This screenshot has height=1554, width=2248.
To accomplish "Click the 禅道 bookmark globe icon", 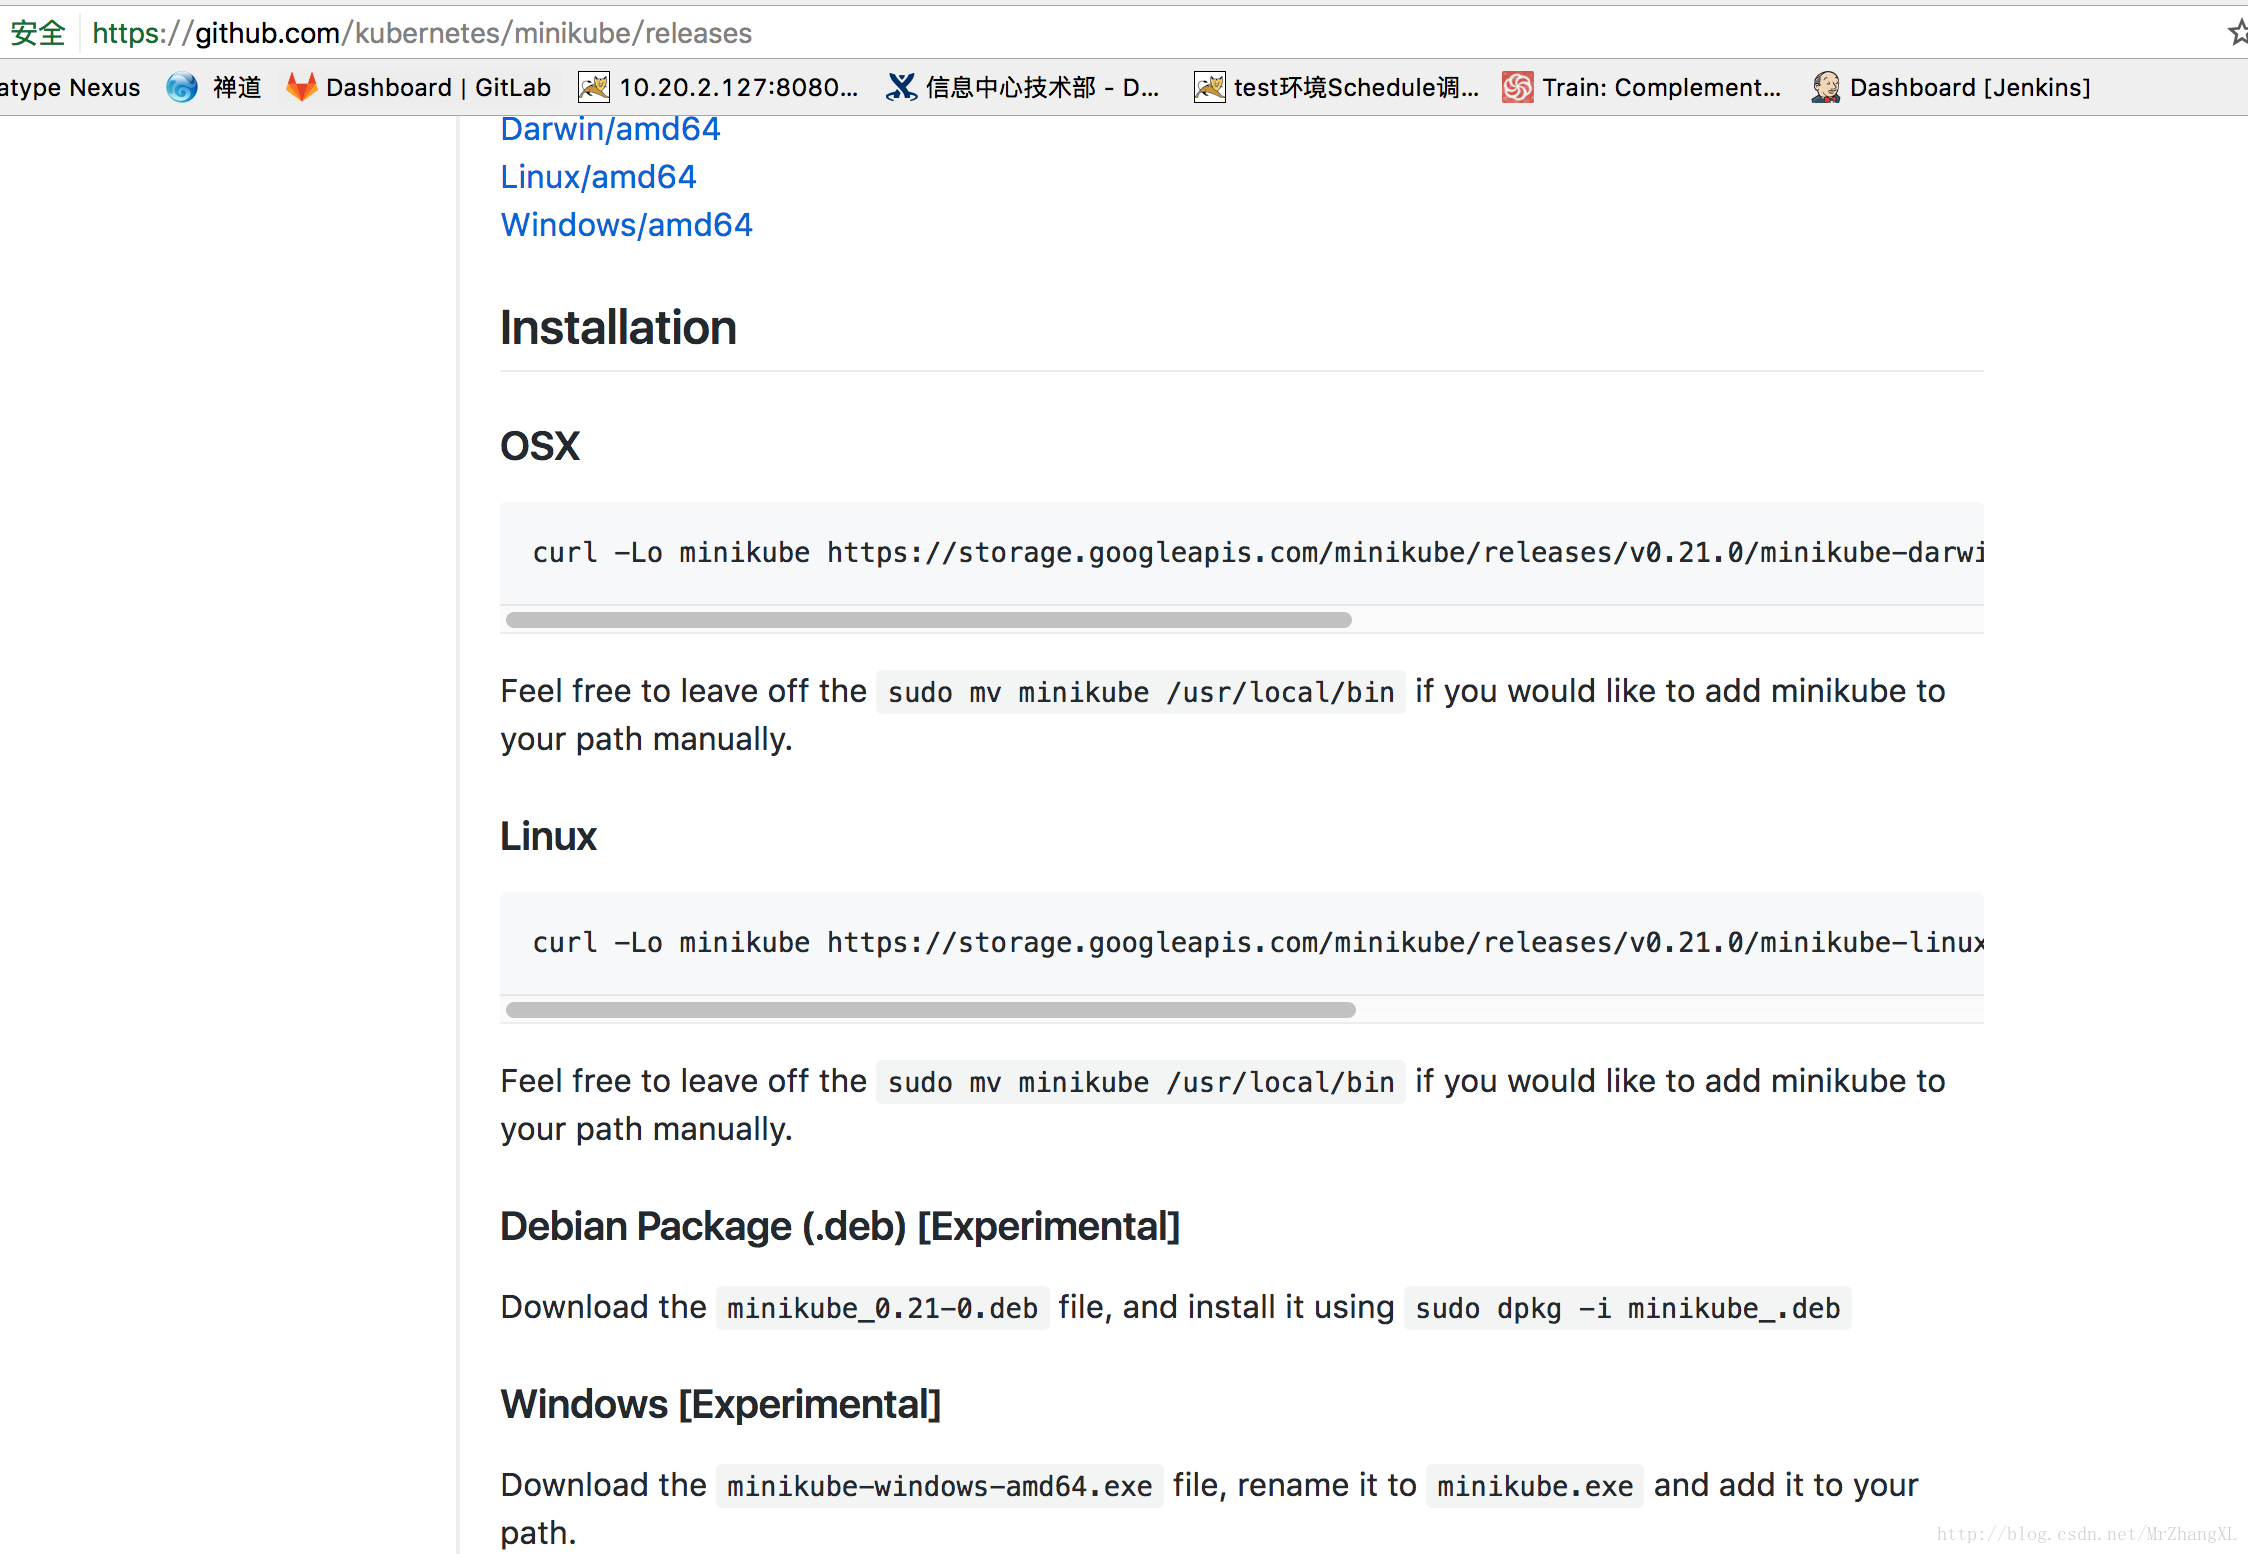I will click(182, 88).
